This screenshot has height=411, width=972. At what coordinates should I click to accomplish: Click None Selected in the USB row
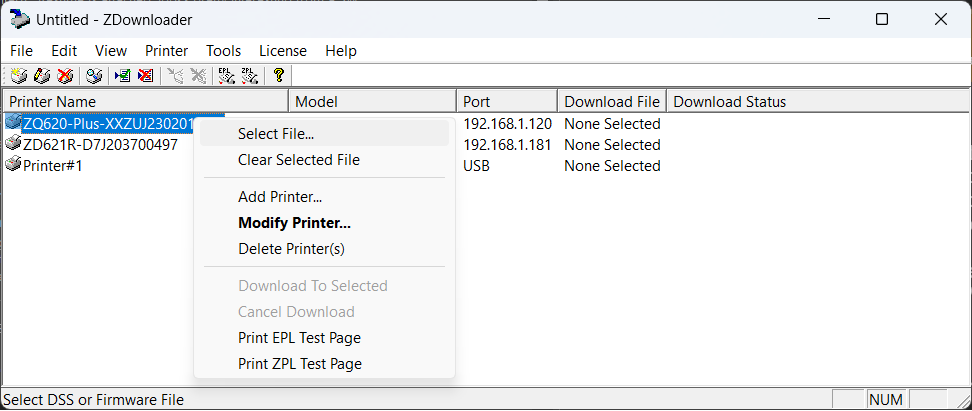pyautogui.click(x=612, y=166)
